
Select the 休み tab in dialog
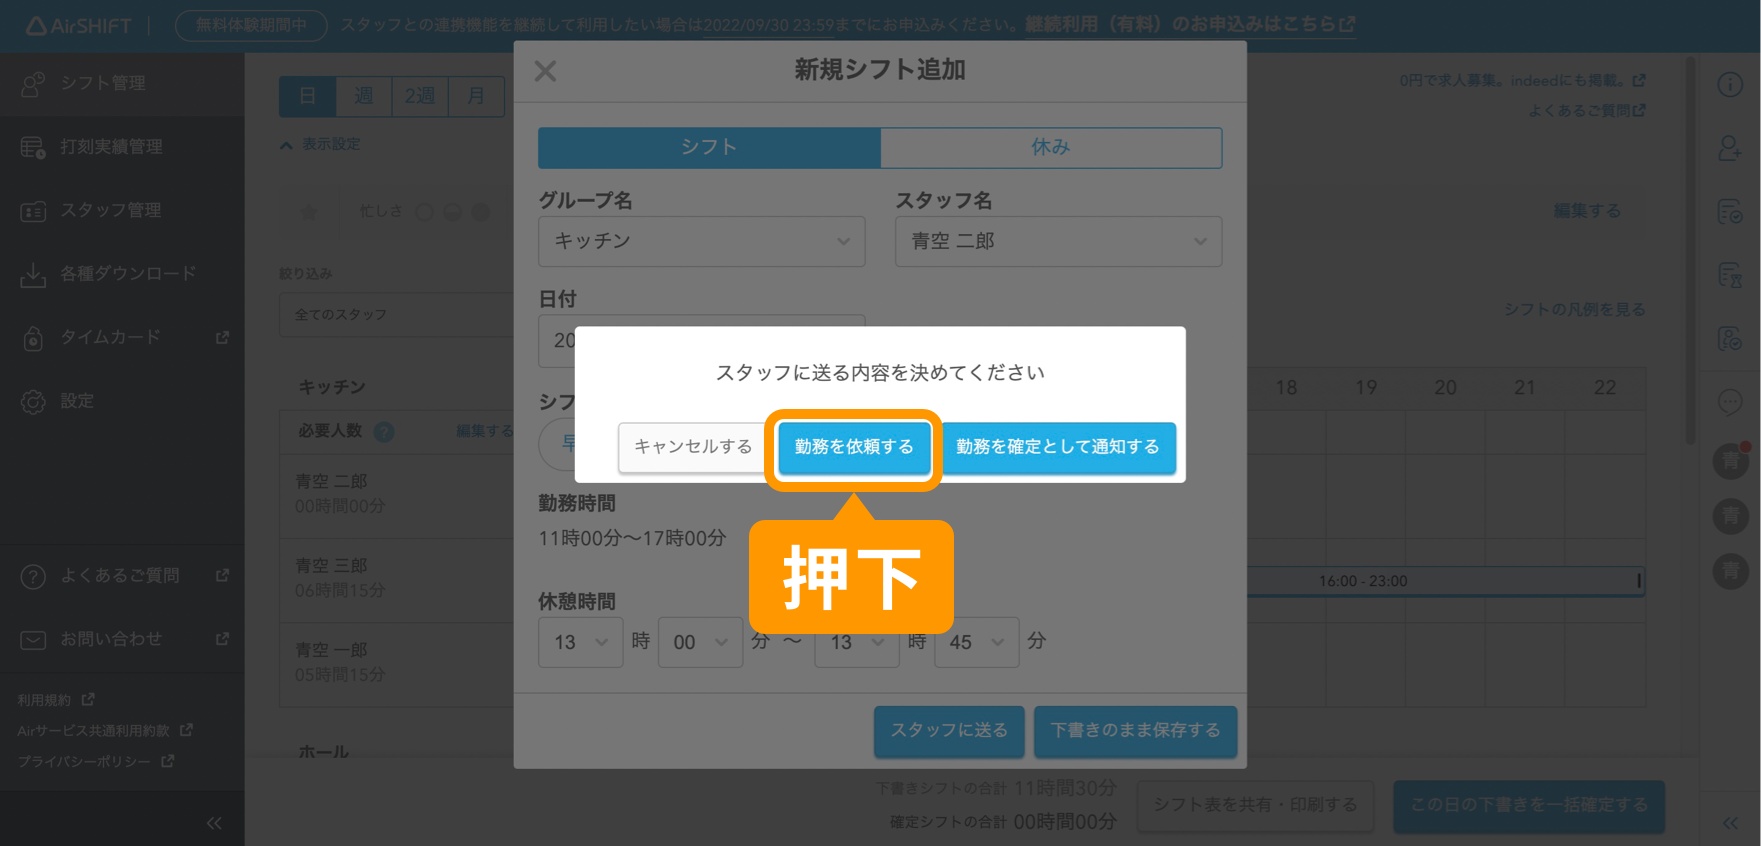tap(1051, 147)
